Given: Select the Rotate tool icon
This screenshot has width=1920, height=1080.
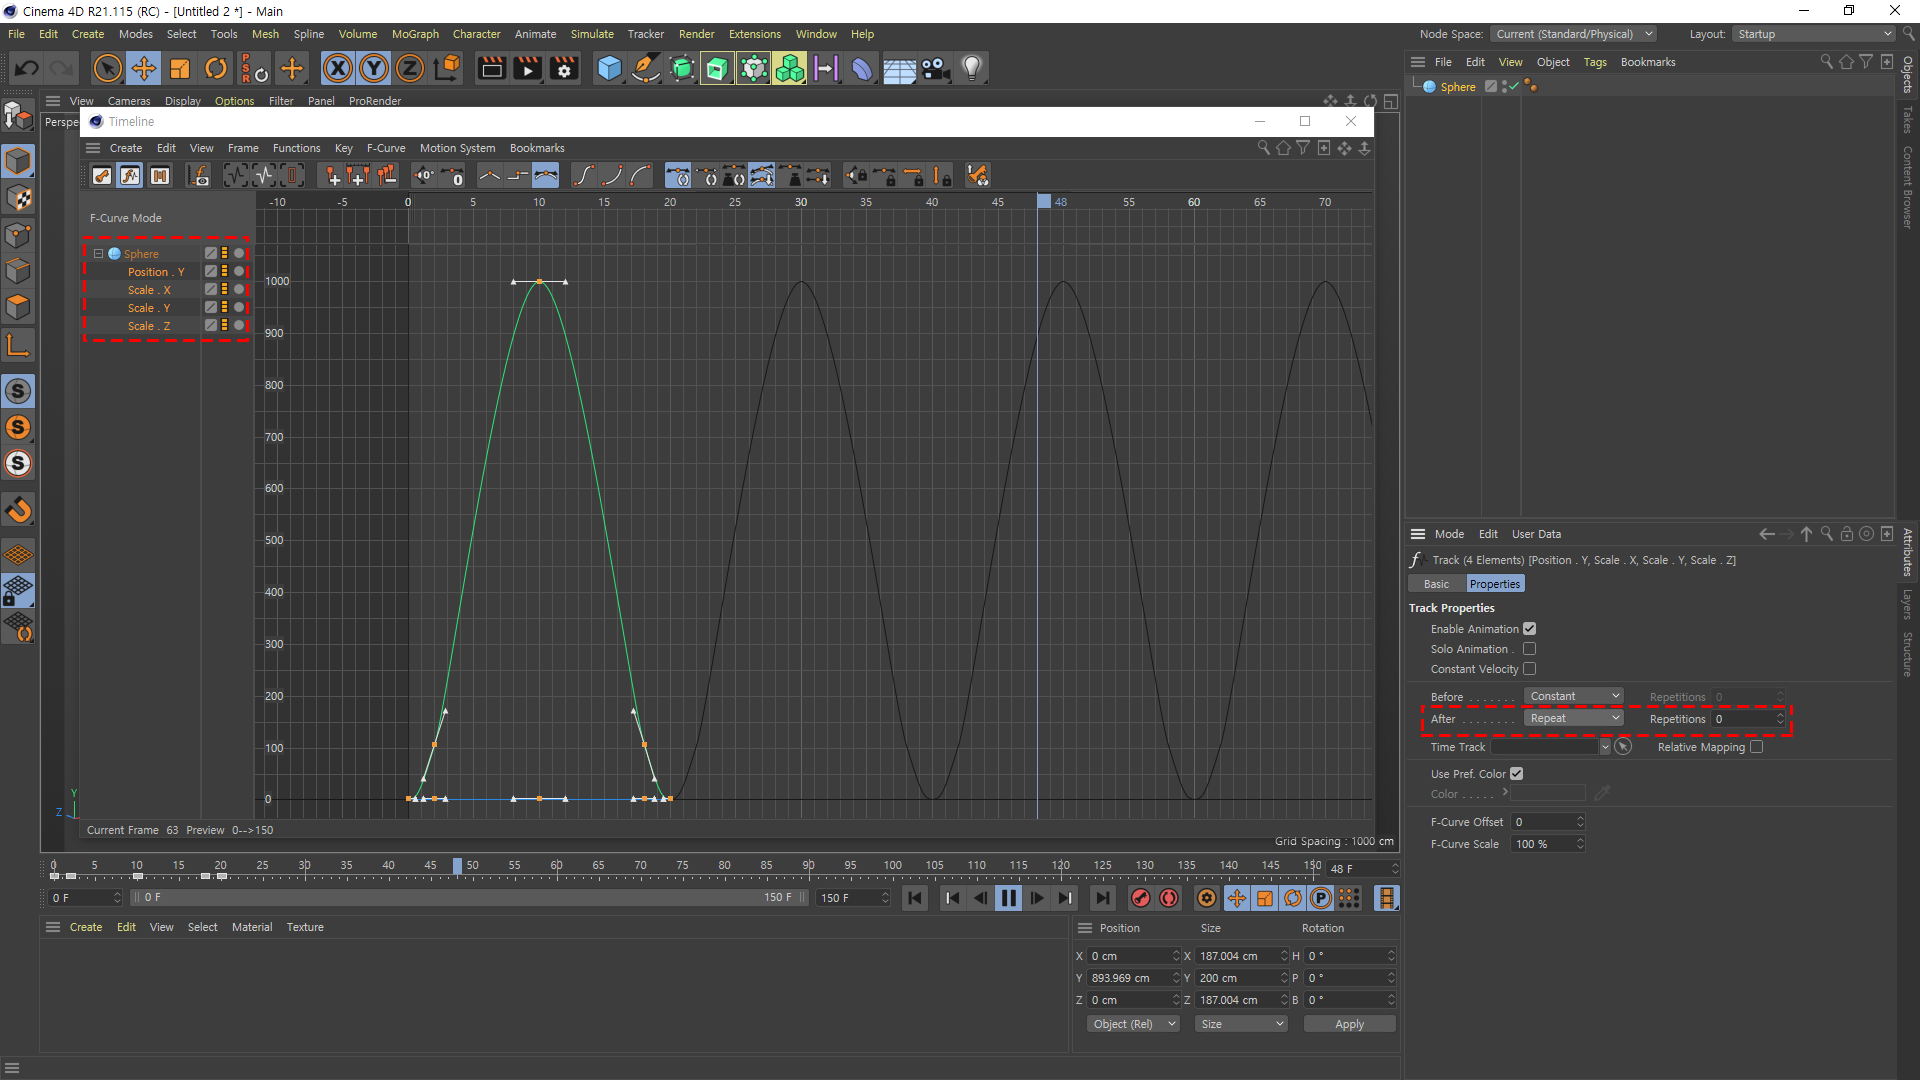Looking at the screenshot, I should (x=216, y=68).
